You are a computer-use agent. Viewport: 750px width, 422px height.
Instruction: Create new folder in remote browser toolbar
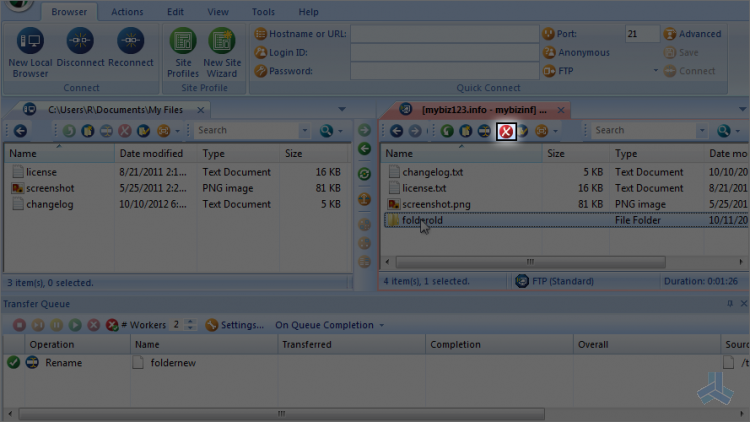(x=466, y=131)
